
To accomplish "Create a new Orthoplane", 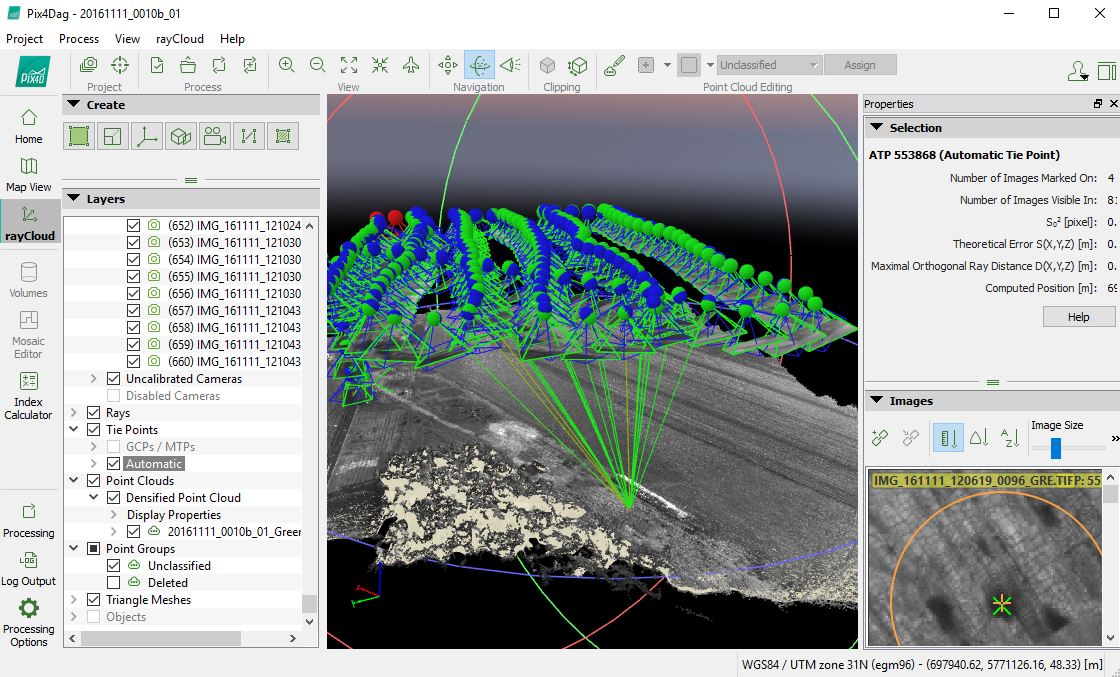I will 113,136.
